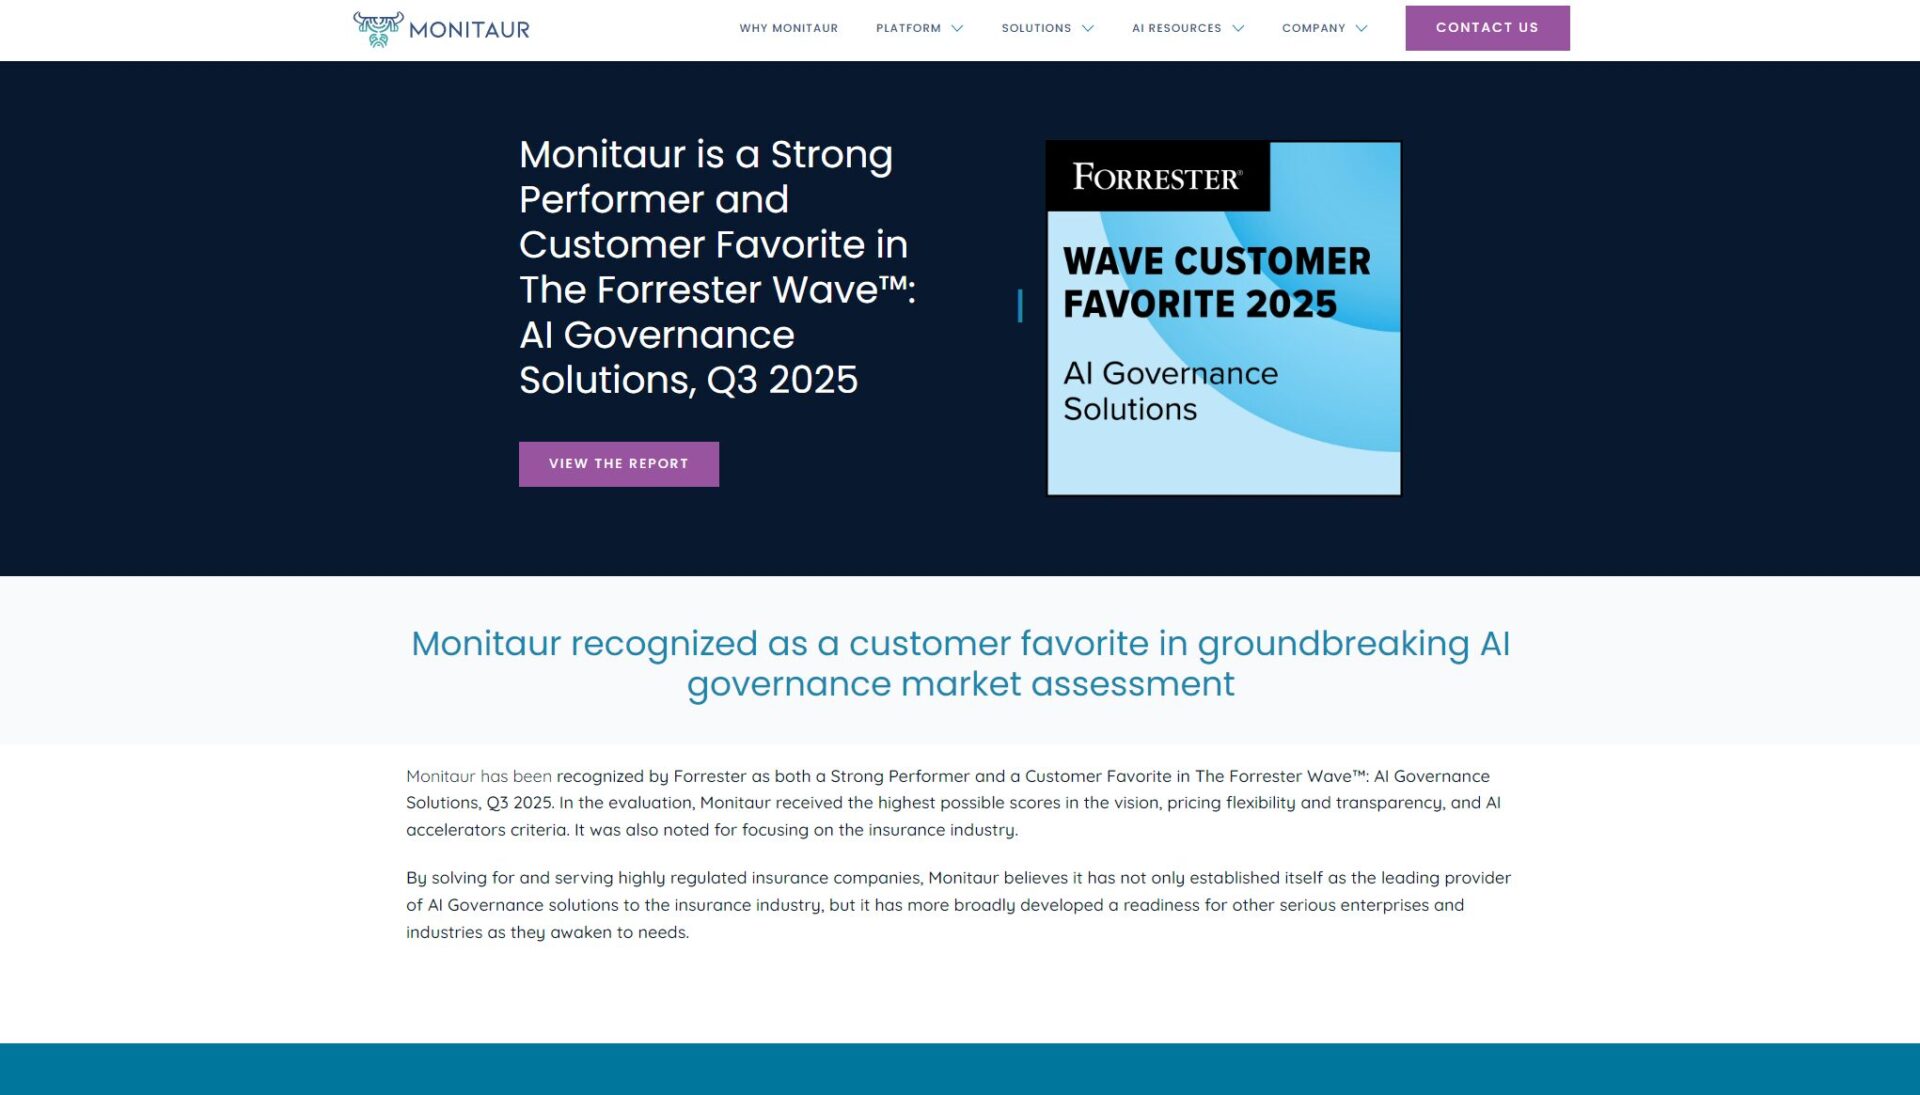This screenshot has height=1095, width=1920.
Task: Expand the AI Resources dropdown chevron
Action: (1238, 28)
